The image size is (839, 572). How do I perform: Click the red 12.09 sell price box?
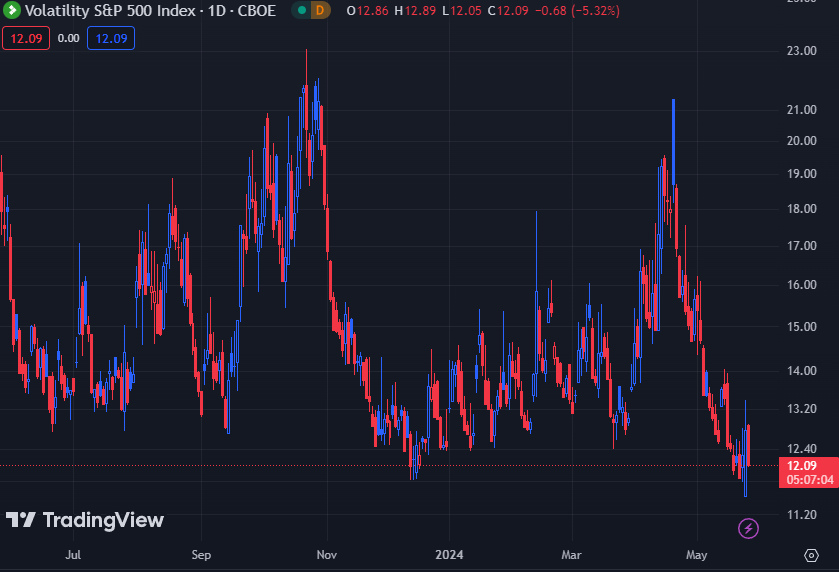(26, 39)
